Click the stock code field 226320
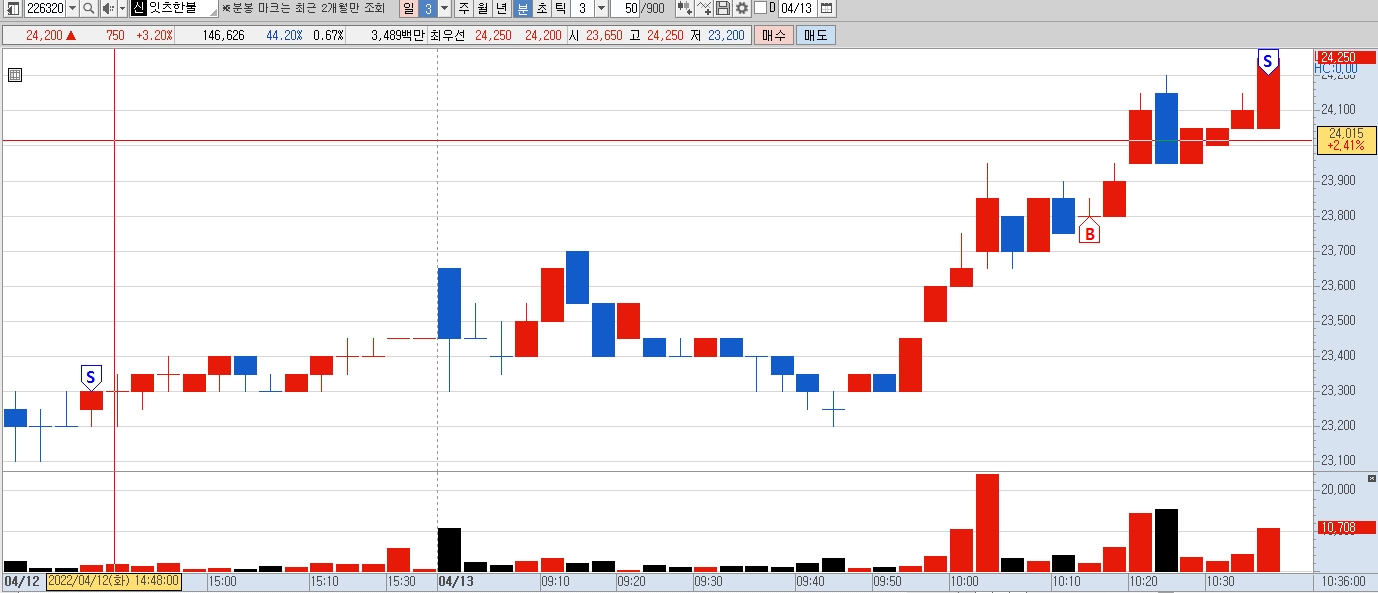 point(44,8)
